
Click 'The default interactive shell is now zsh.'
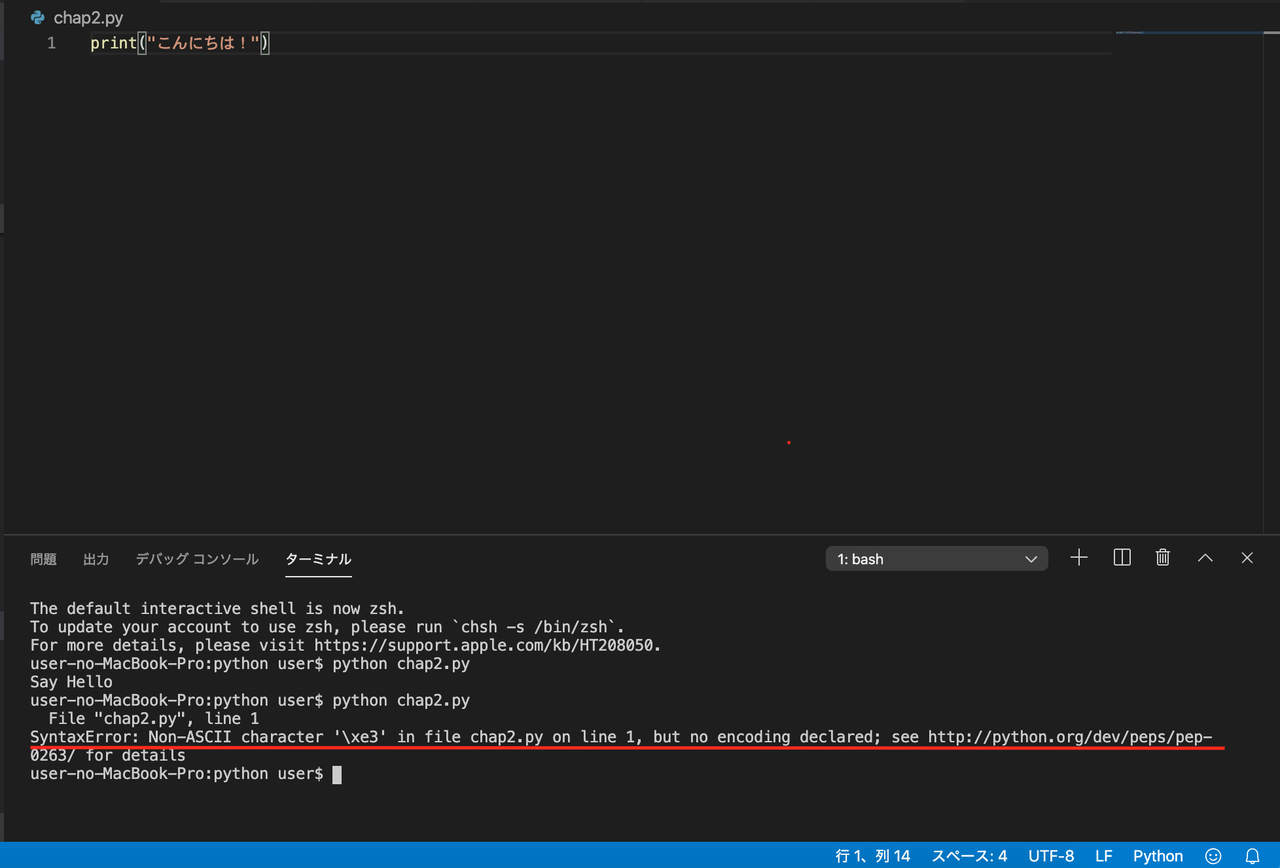point(218,608)
